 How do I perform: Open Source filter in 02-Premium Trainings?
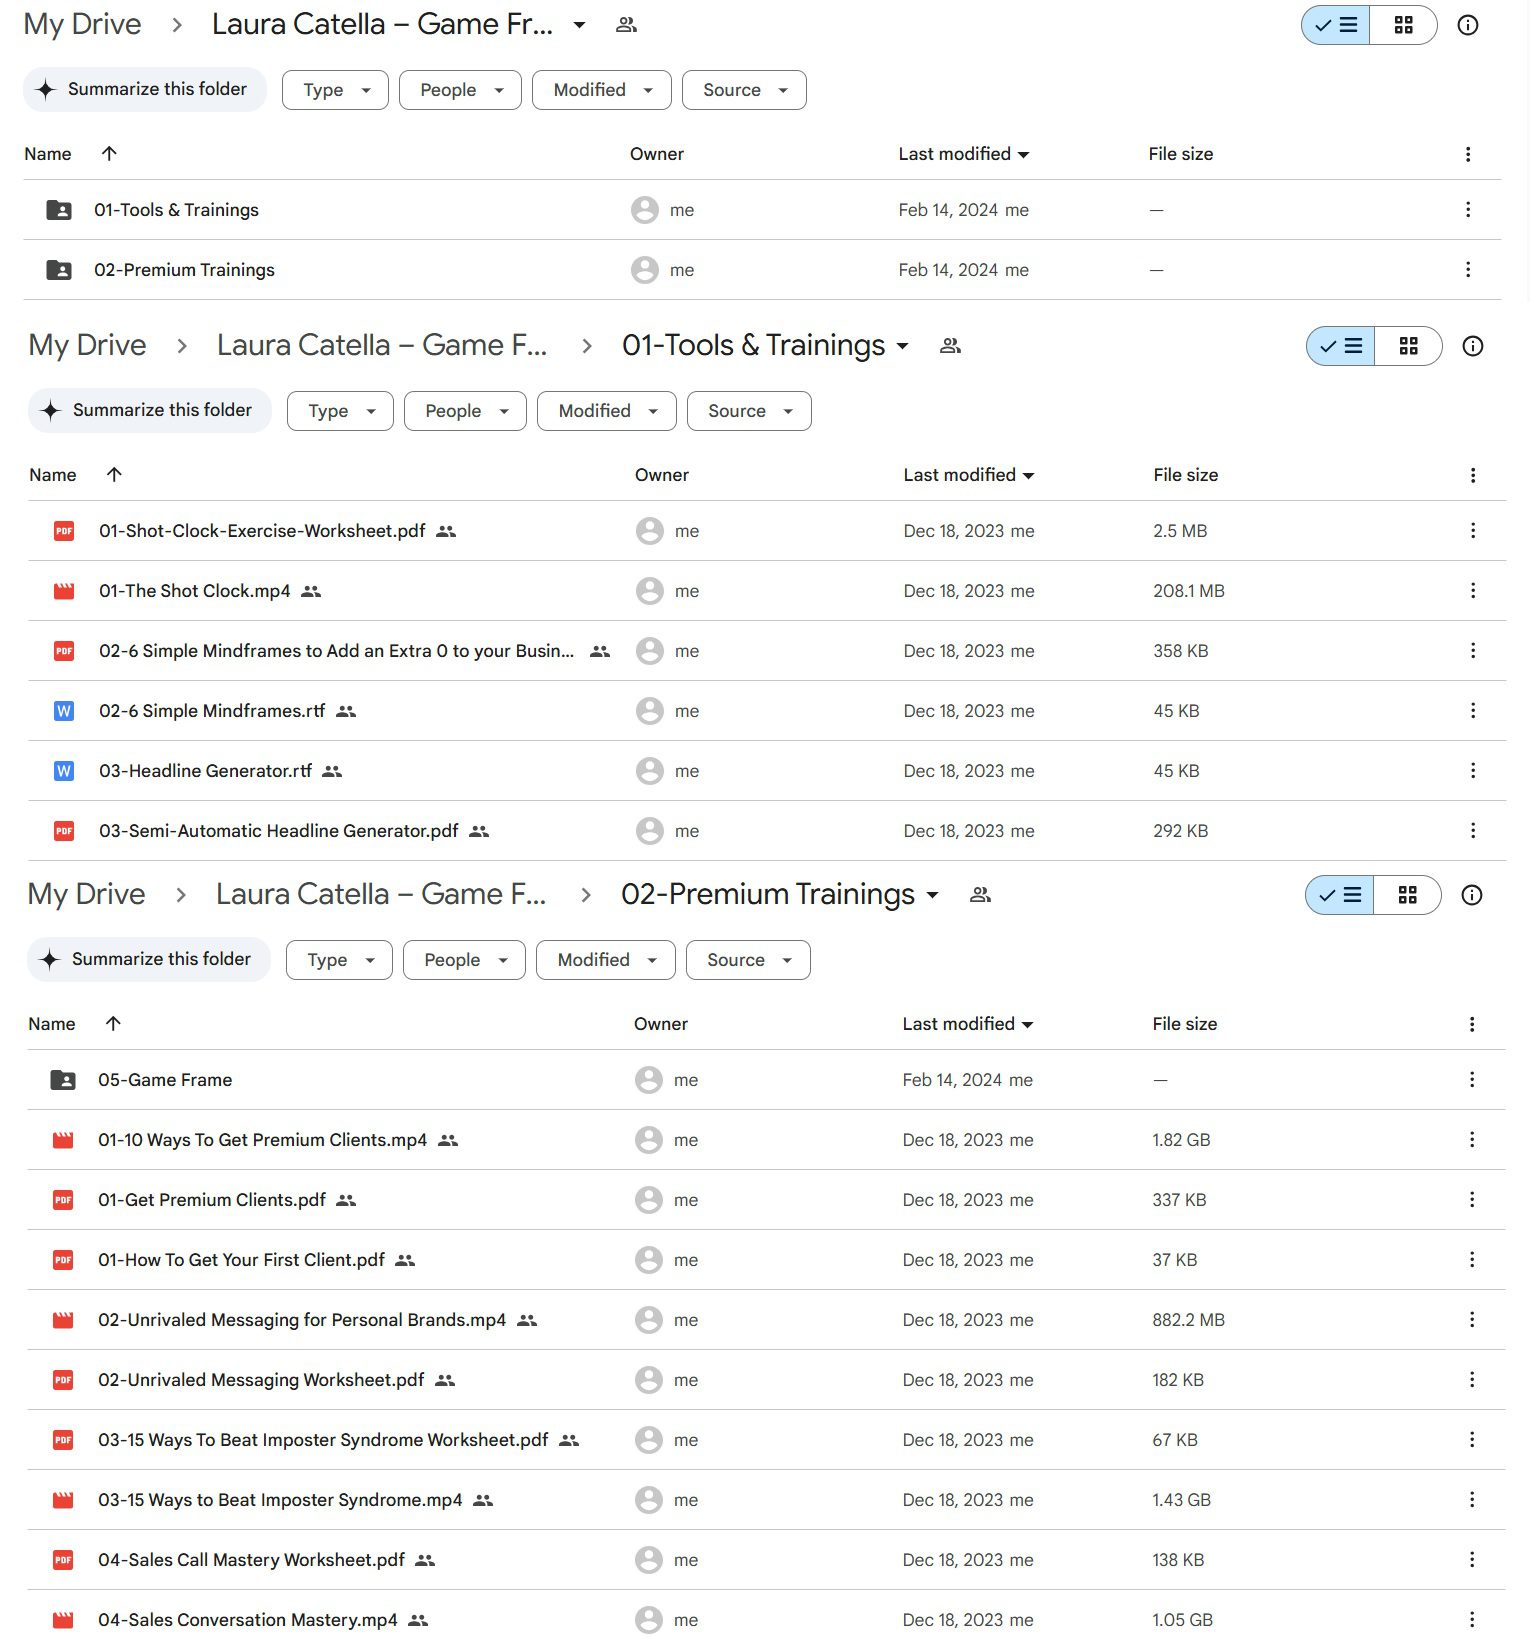(x=748, y=960)
